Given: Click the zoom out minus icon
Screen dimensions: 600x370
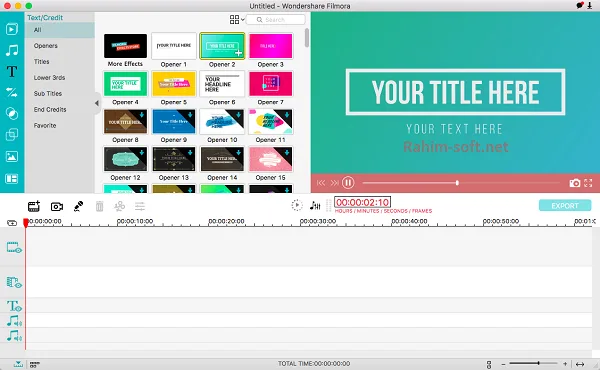Looking at the screenshot, I should coord(504,364).
